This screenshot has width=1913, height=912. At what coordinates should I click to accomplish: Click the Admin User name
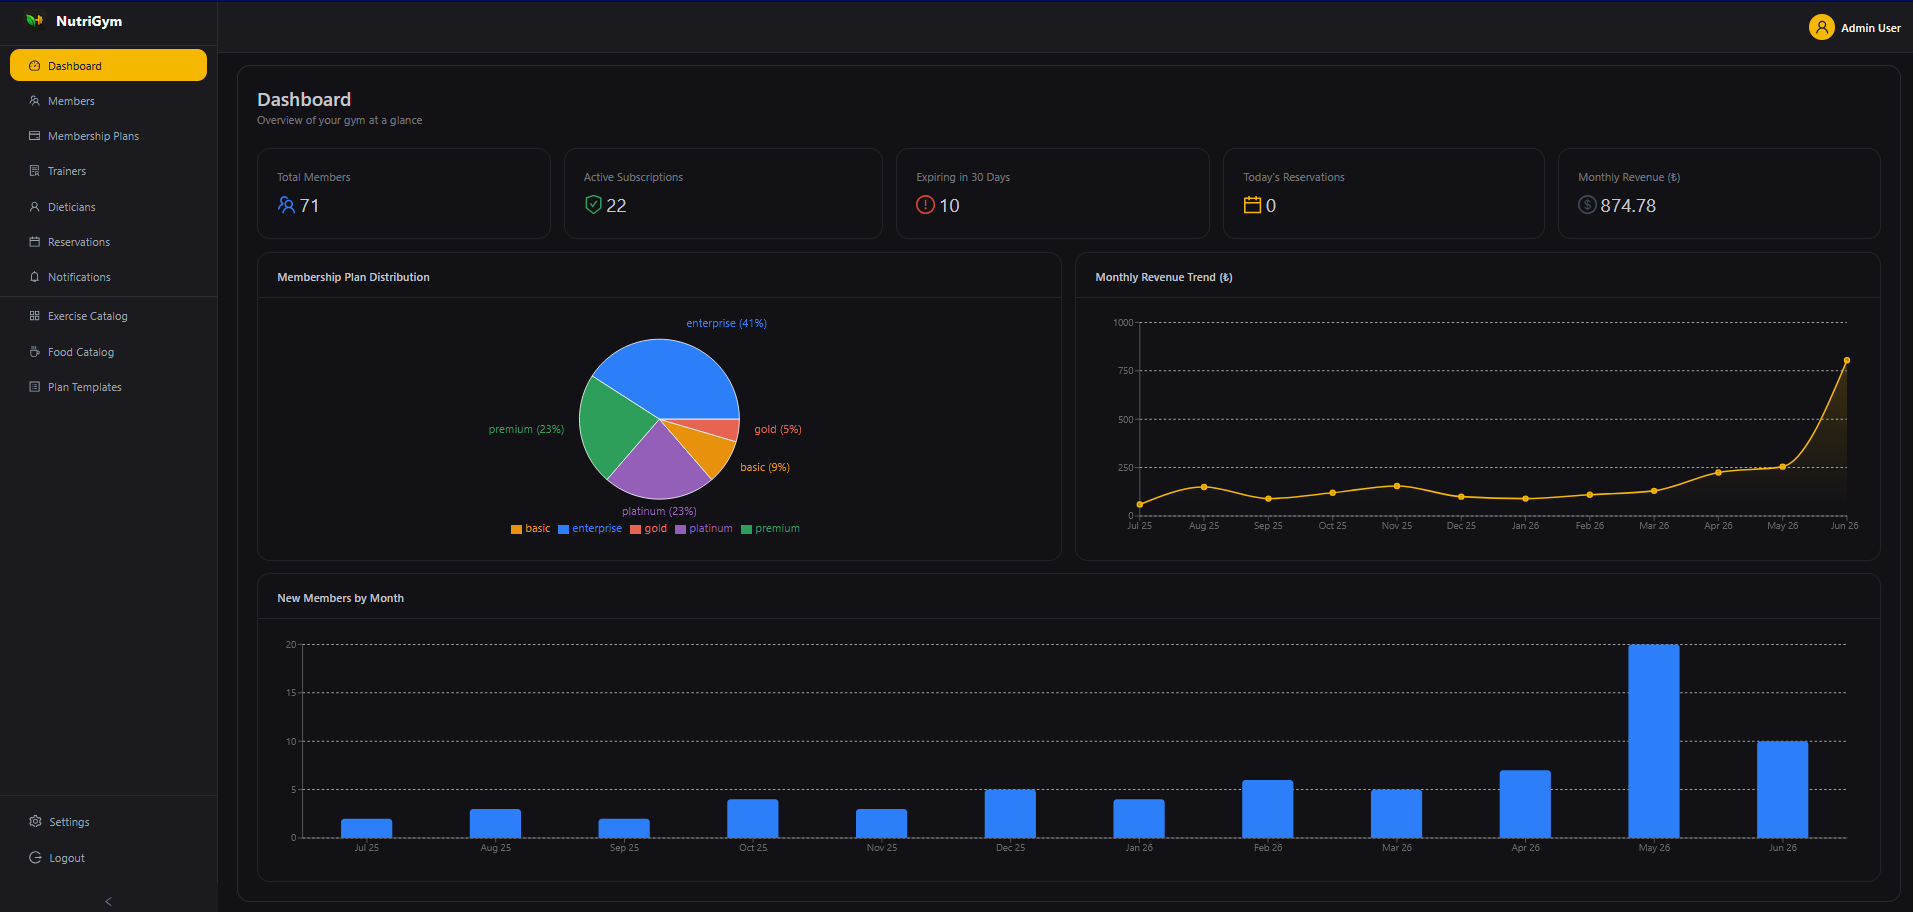(x=1870, y=28)
